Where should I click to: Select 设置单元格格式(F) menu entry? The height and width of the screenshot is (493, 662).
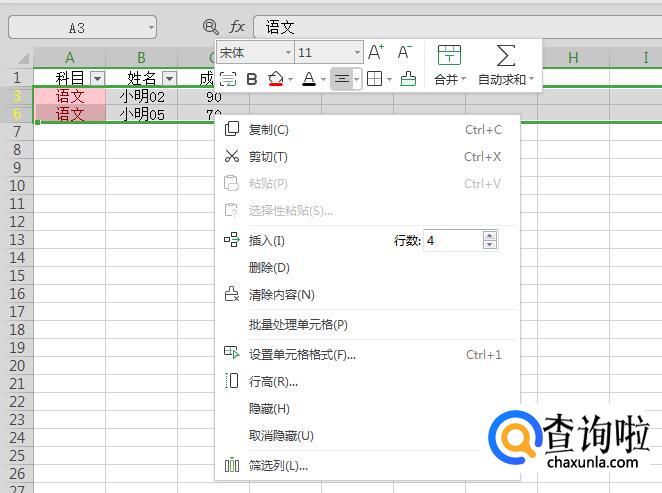click(302, 354)
